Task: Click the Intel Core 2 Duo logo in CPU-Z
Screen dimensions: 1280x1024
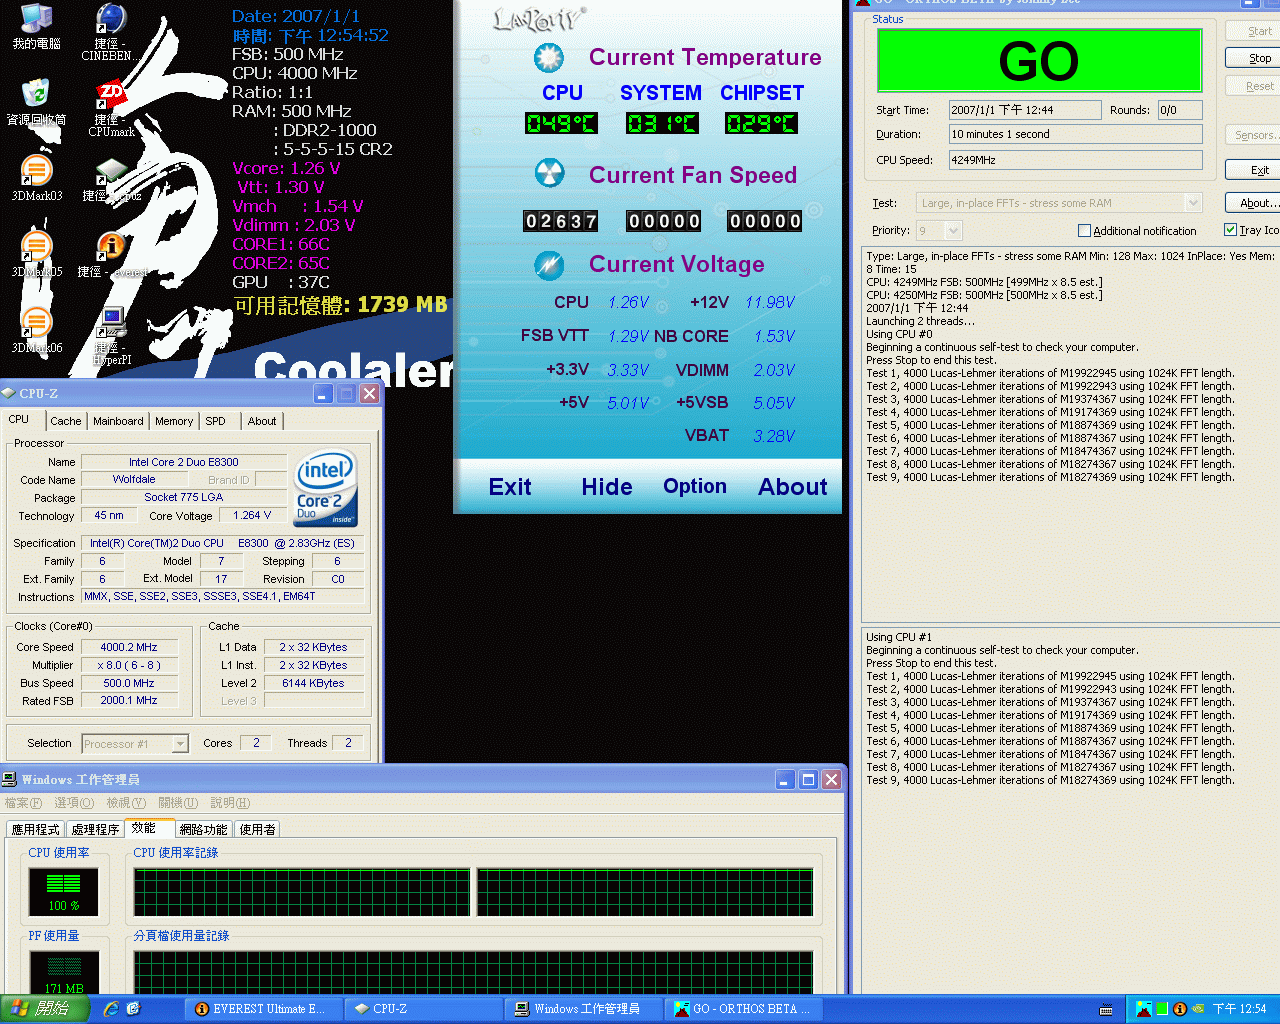Action: pos(326,490)
